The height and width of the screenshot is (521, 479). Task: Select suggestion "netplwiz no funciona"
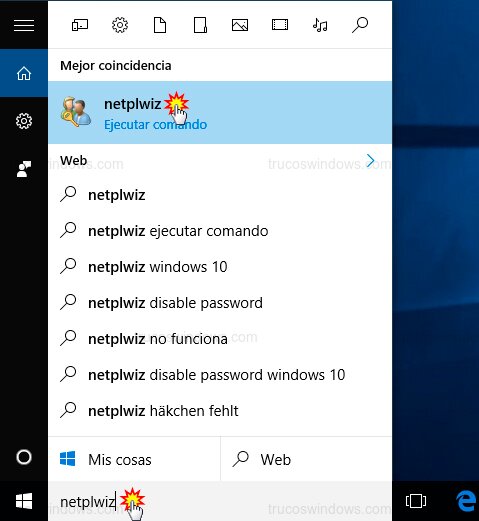pos(220,339)
